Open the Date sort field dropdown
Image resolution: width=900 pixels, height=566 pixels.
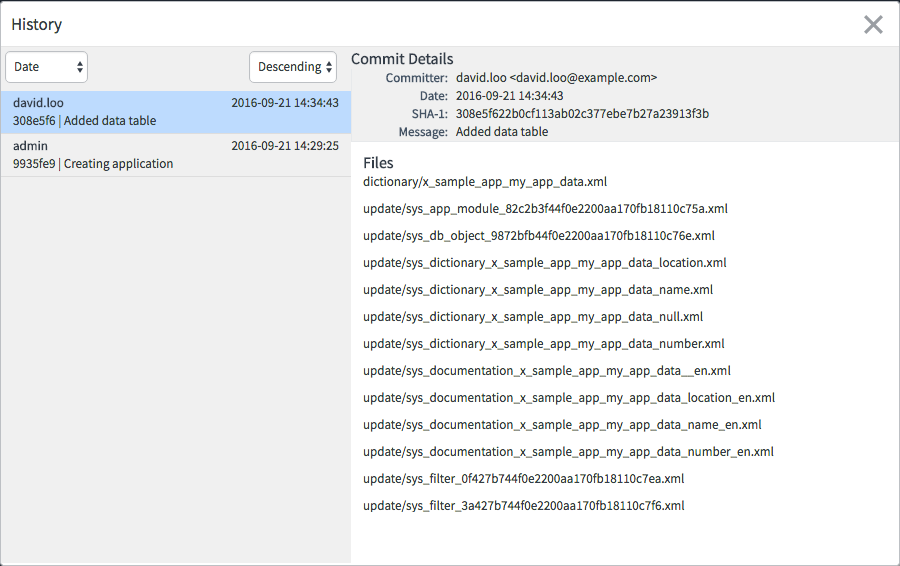click(46, 67)
